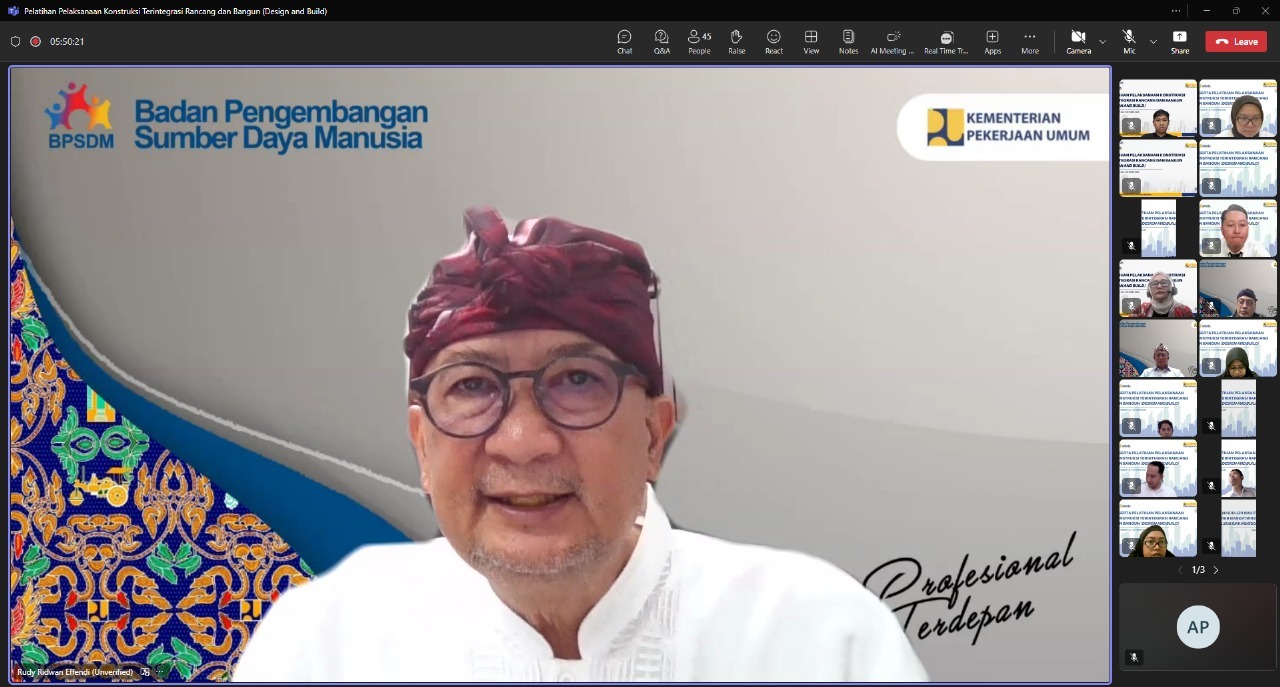This screenshot has width=1280, height=687.
Task: Turn on the Camera
Action: (x=1078, y=41)
